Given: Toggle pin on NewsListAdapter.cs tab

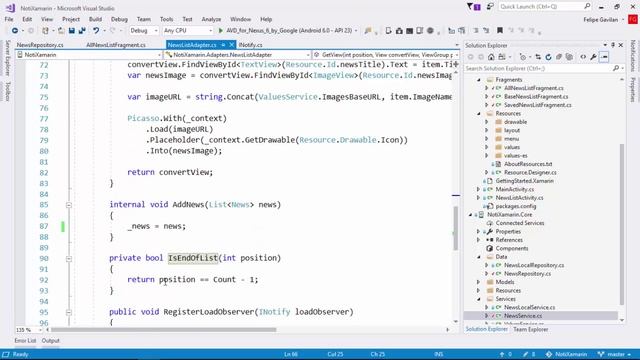Looking at the screenshot, I should point(223,45).
